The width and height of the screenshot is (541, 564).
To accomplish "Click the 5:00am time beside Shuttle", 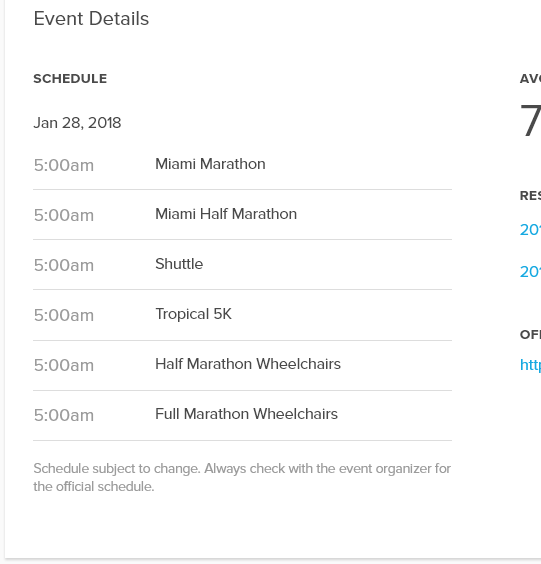I will [64, 265].
